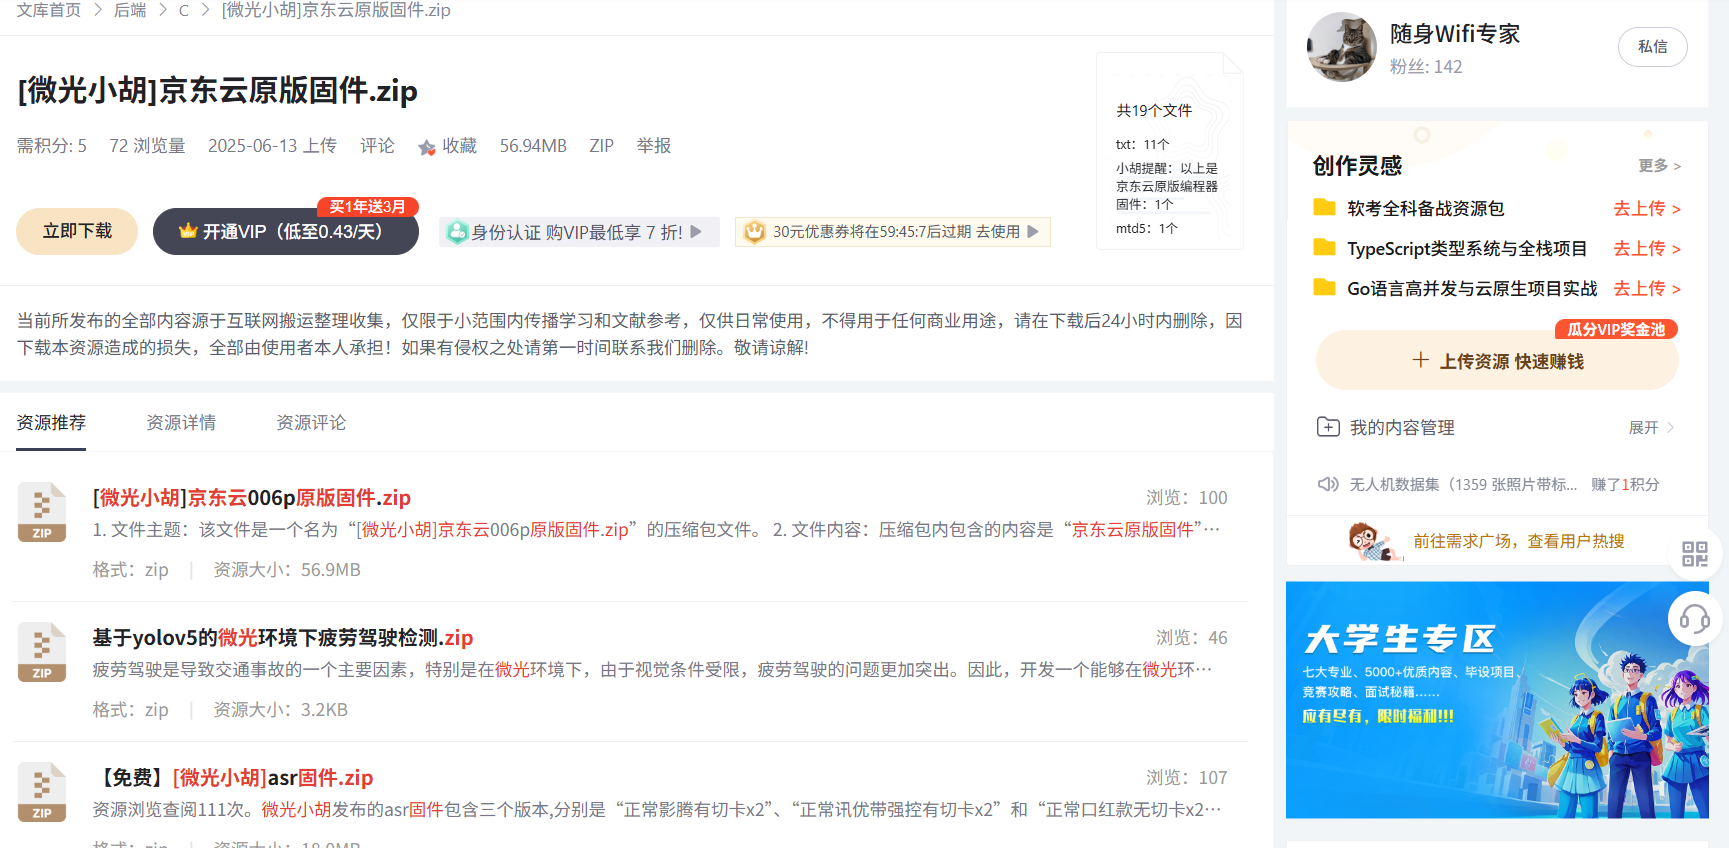Open 大学生专区 banner
Screen dimensions: 1729x848
(1497, 700)
